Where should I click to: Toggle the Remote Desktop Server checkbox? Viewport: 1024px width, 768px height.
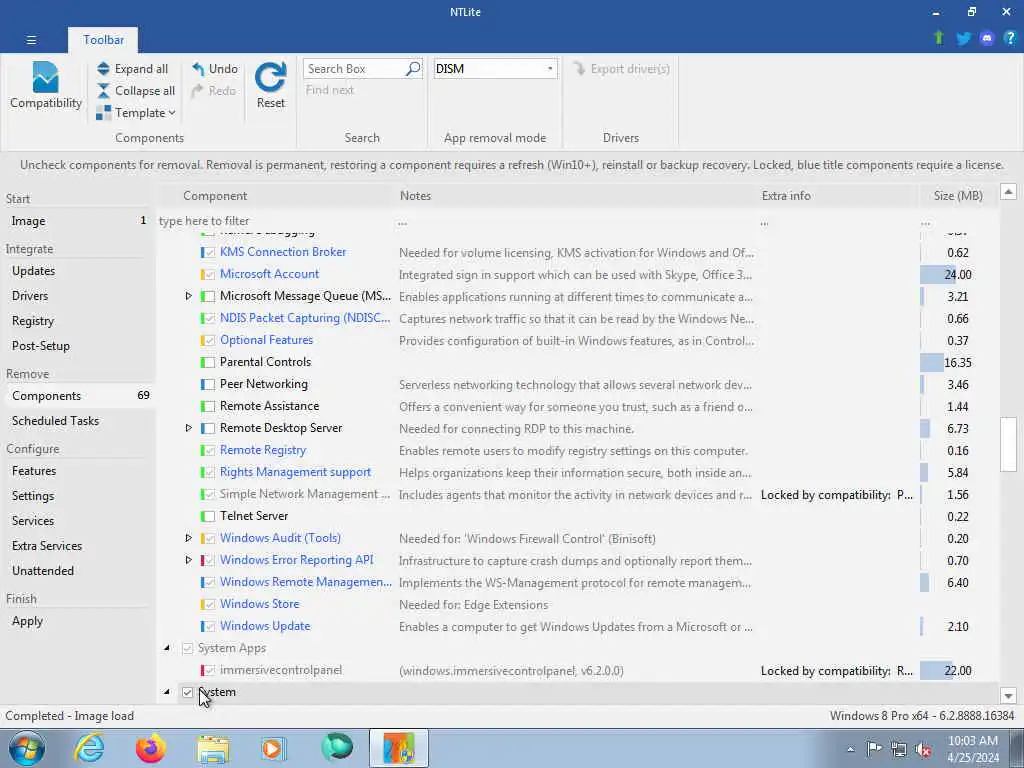tap(208, 428)
